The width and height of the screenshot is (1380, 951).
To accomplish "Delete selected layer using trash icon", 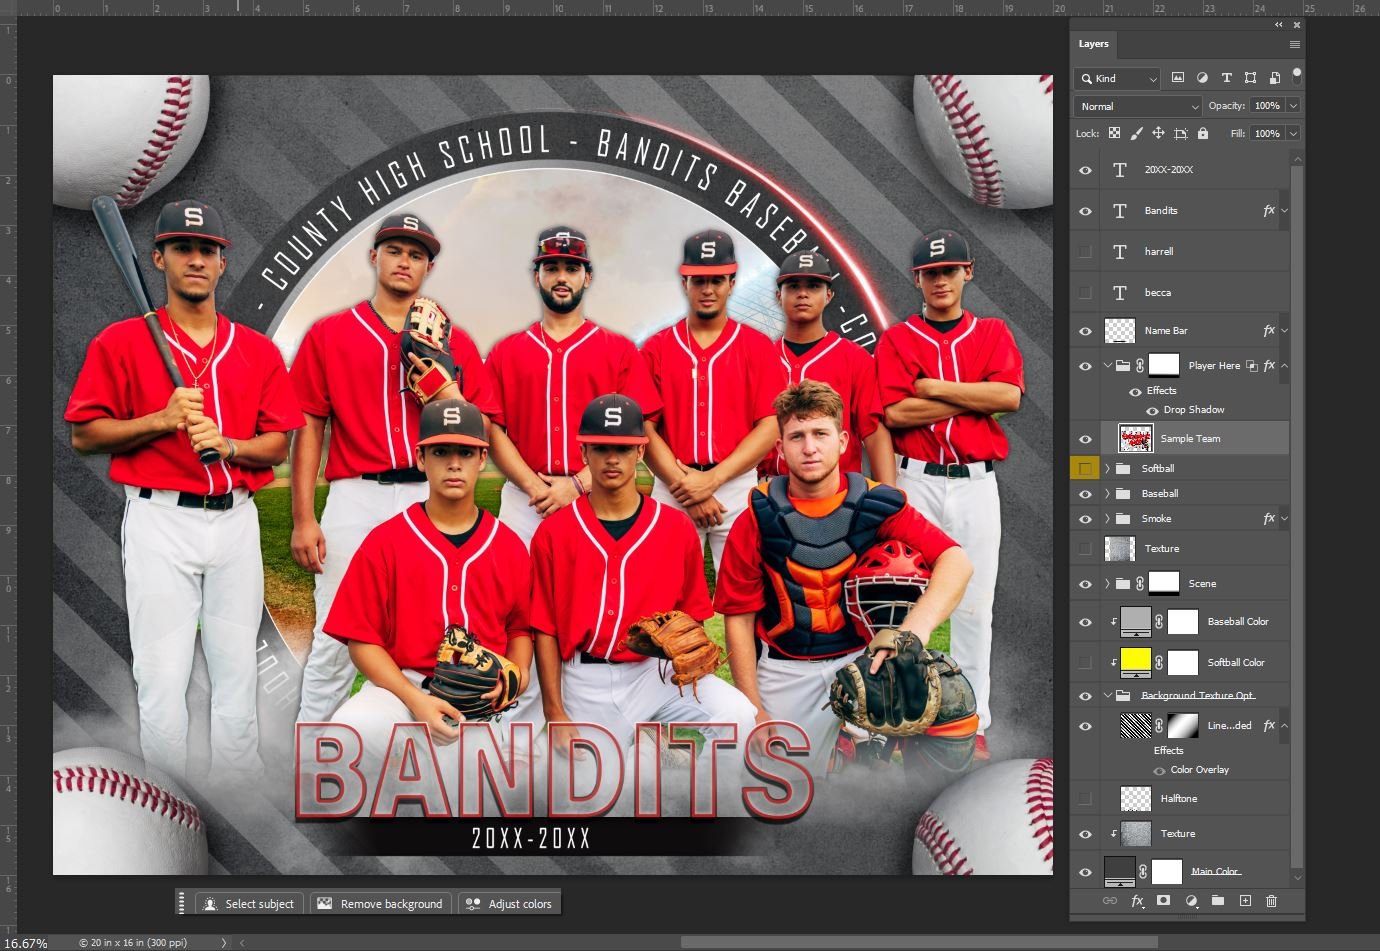I will (x=1273, y=901).
